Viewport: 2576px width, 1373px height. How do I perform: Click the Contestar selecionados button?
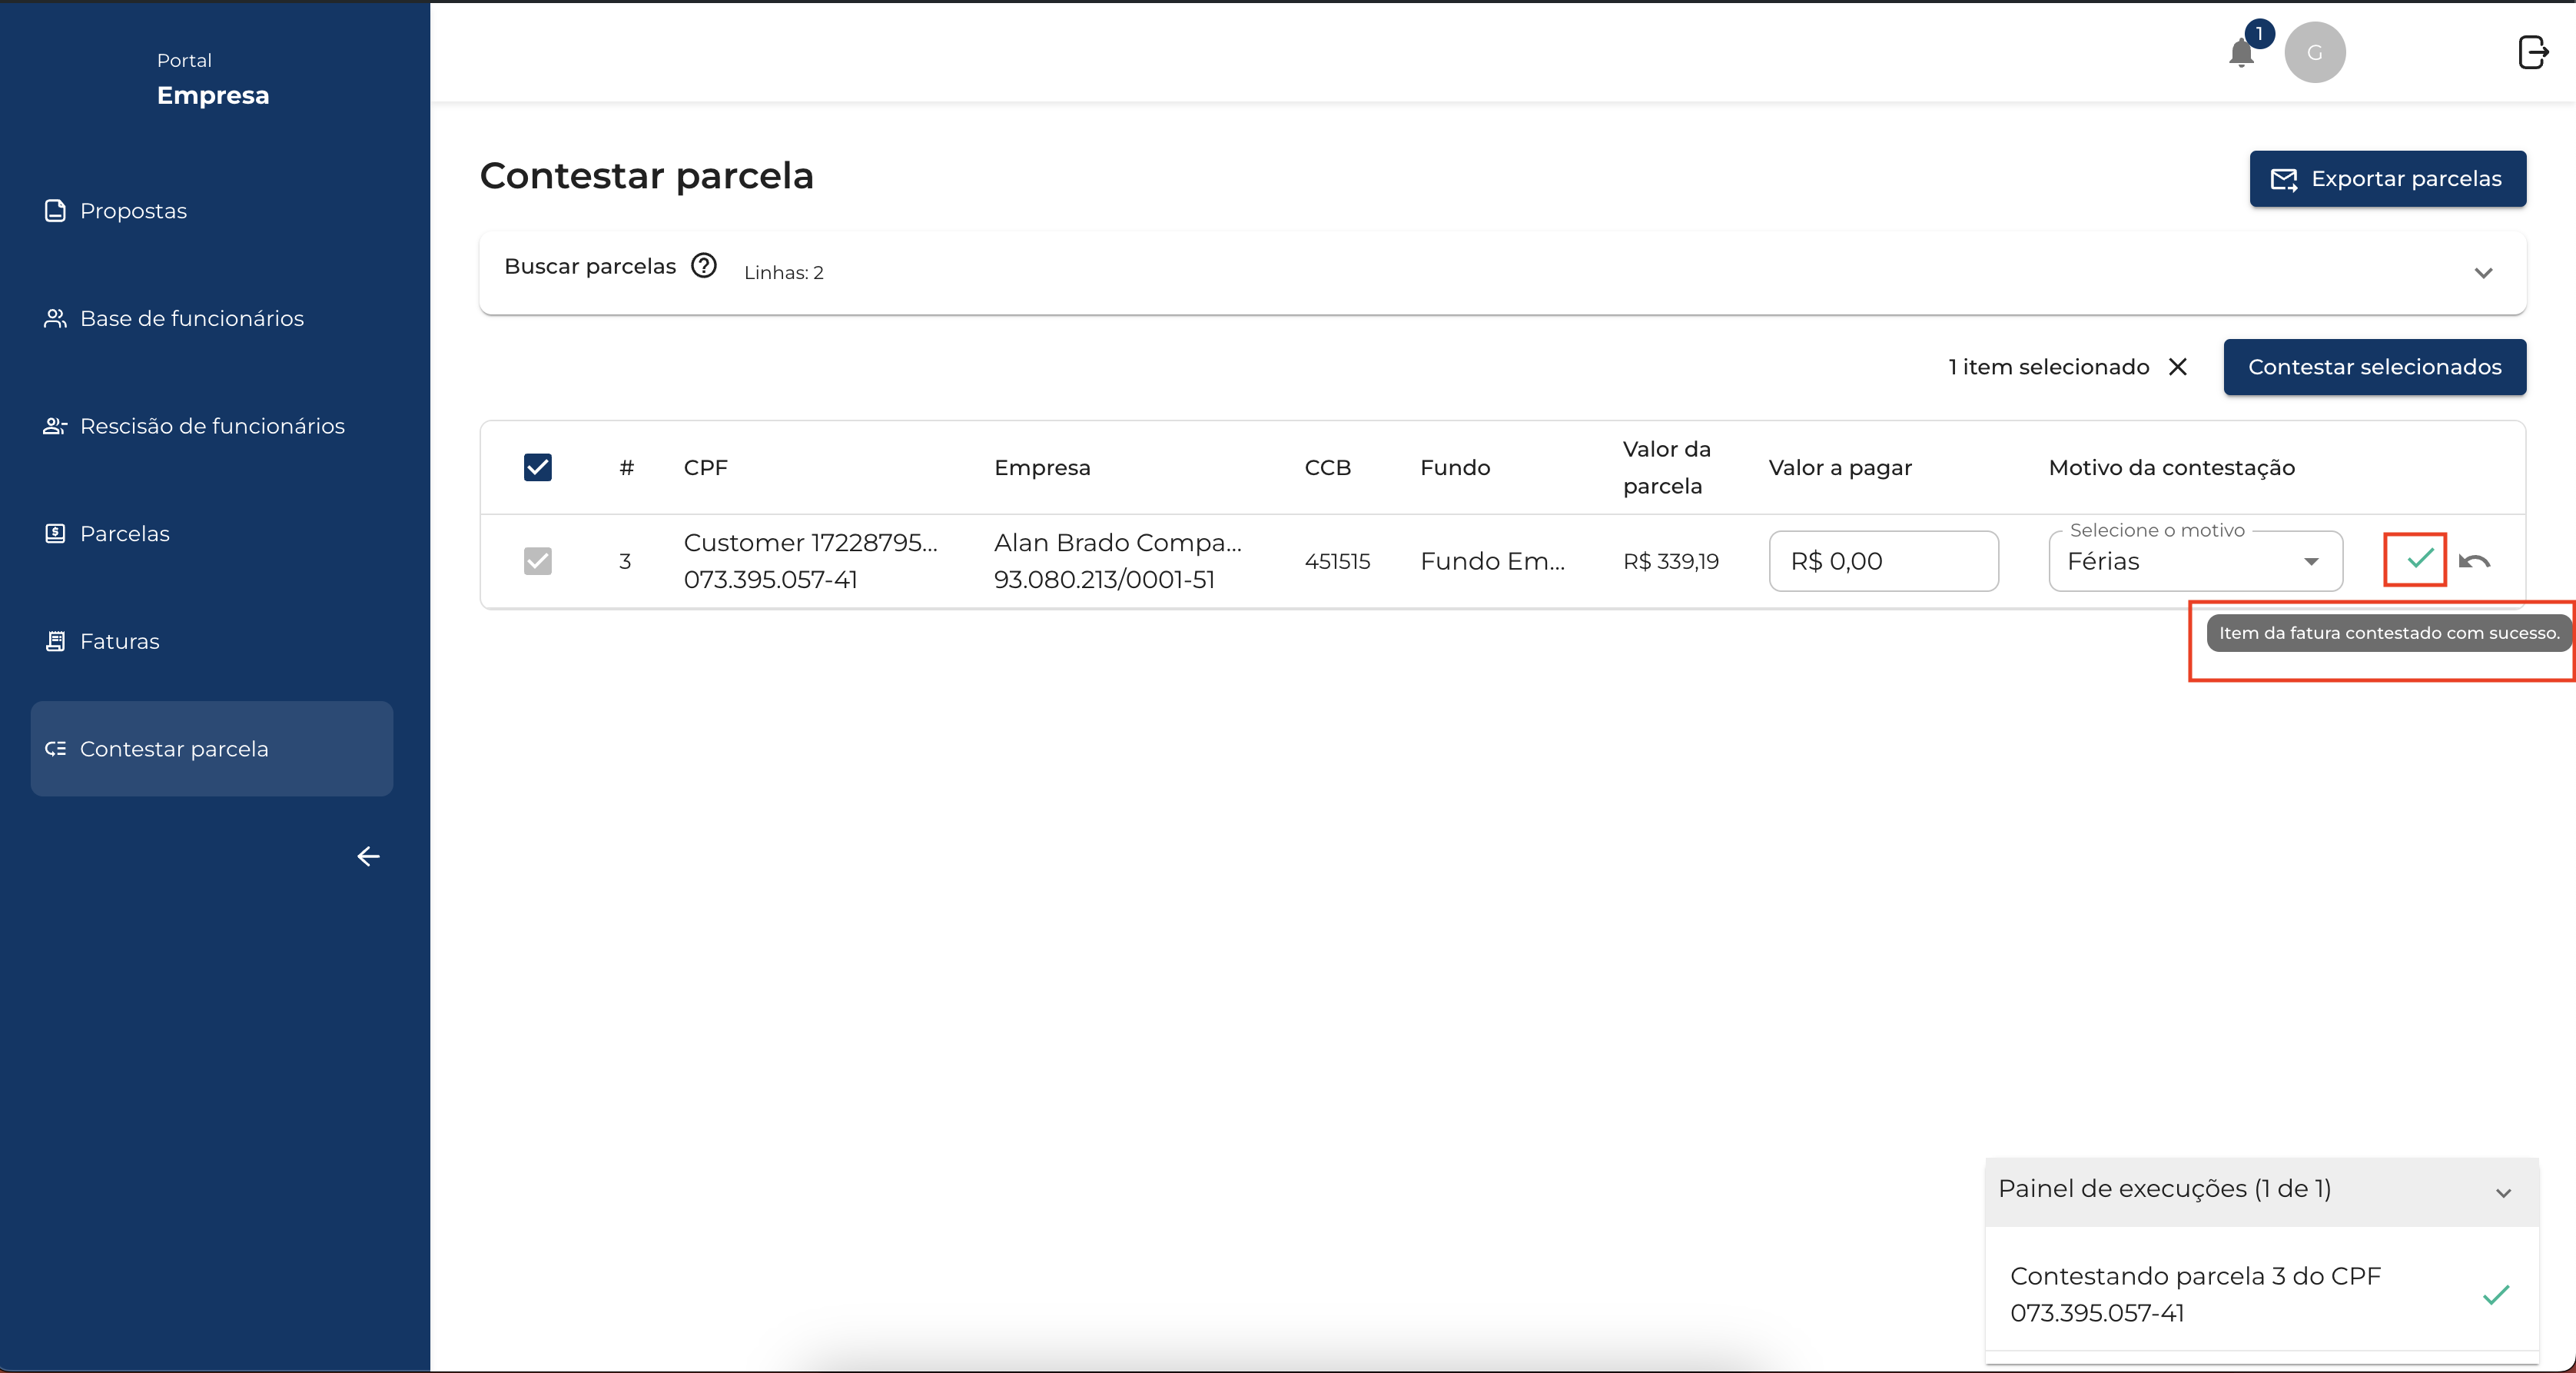pyautogui.click(x=2374, y=367)
